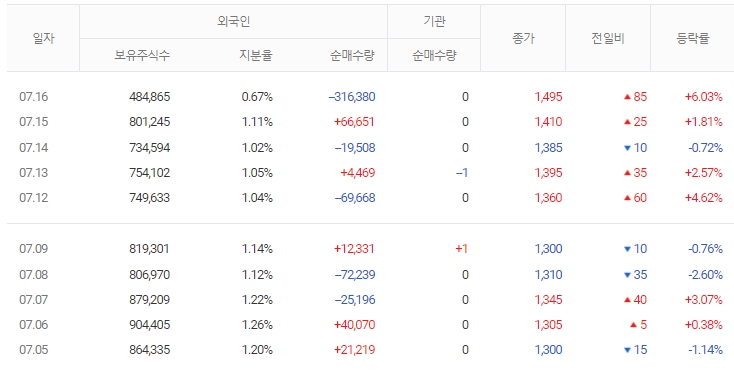This screenshot has width=734, height=371.
Task: Click holdings value 864,335
Action: (150, 350)
